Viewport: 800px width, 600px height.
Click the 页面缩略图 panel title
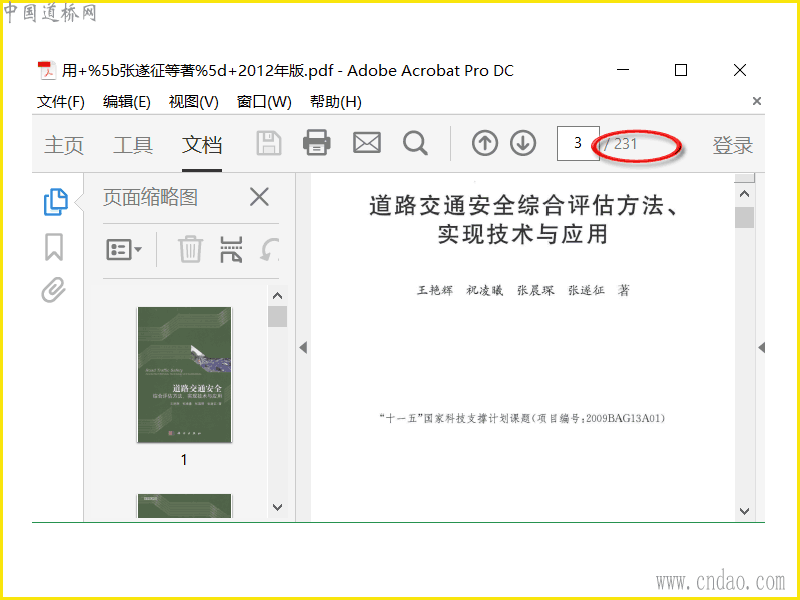150,197
